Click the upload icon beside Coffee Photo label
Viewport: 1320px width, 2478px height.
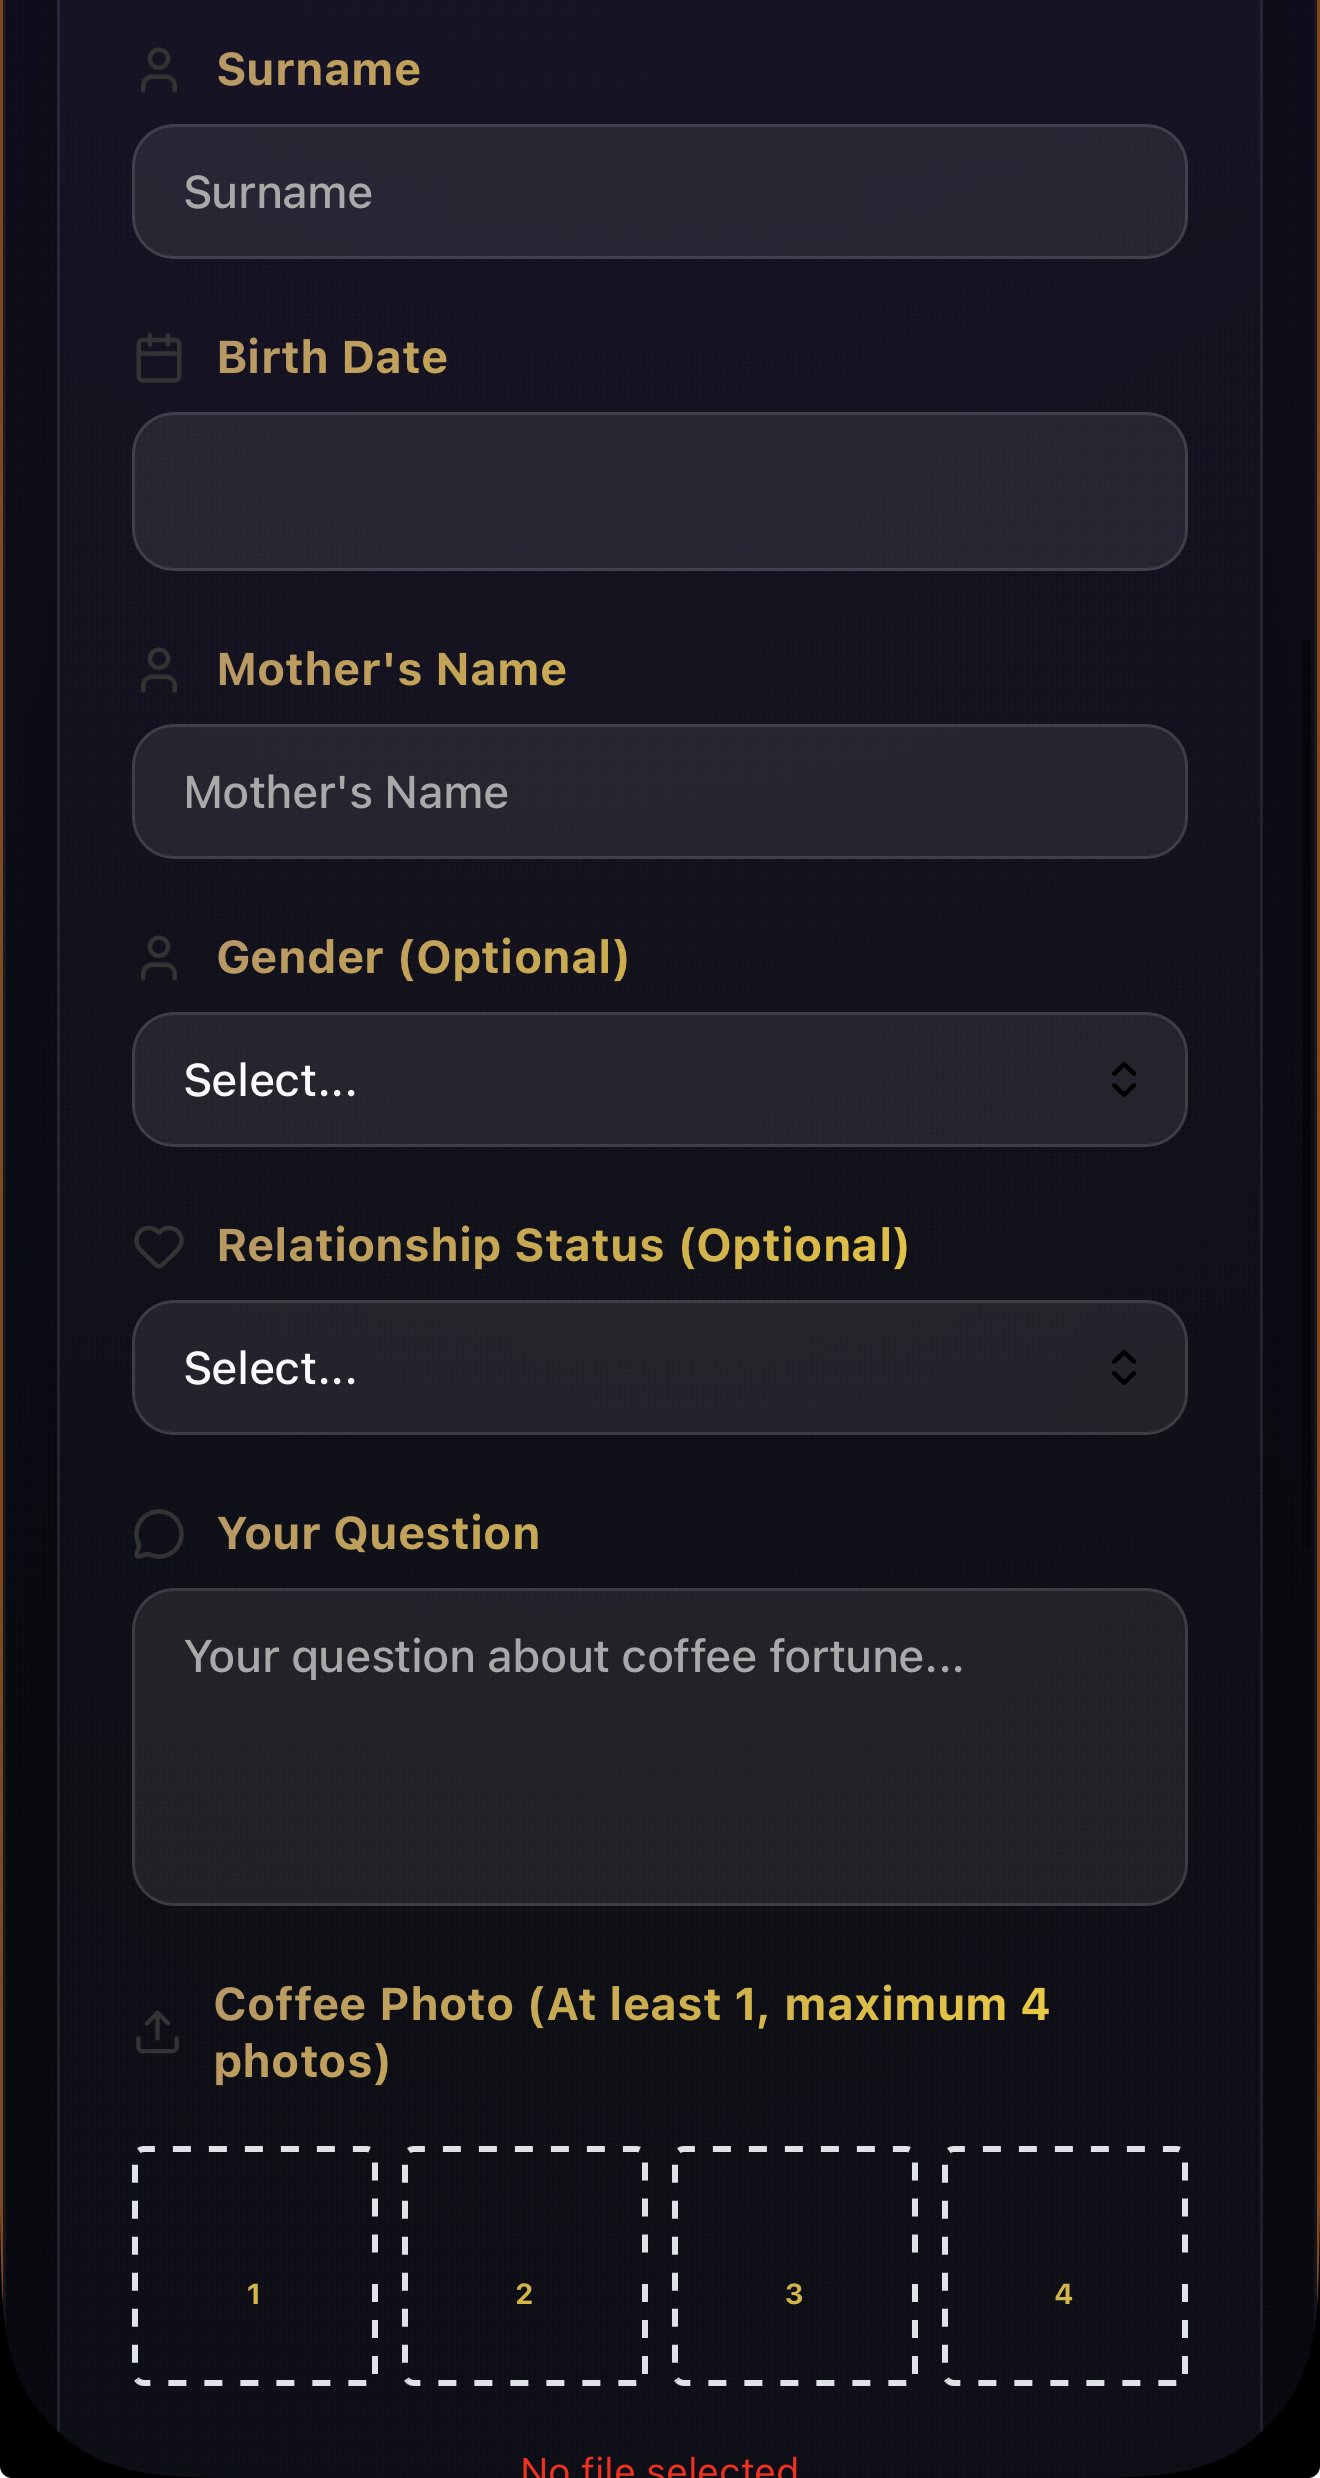[x=158, y=2032]
